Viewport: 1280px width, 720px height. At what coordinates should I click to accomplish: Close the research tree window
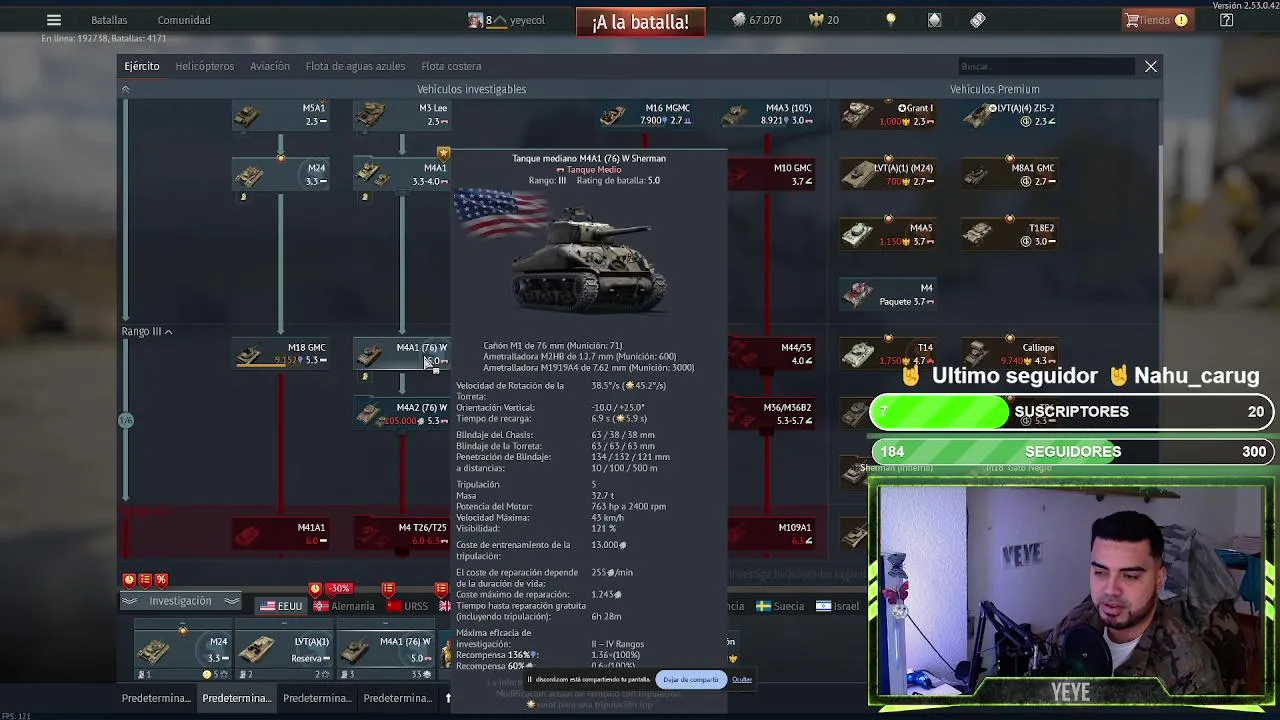[x=1151, y=66]
